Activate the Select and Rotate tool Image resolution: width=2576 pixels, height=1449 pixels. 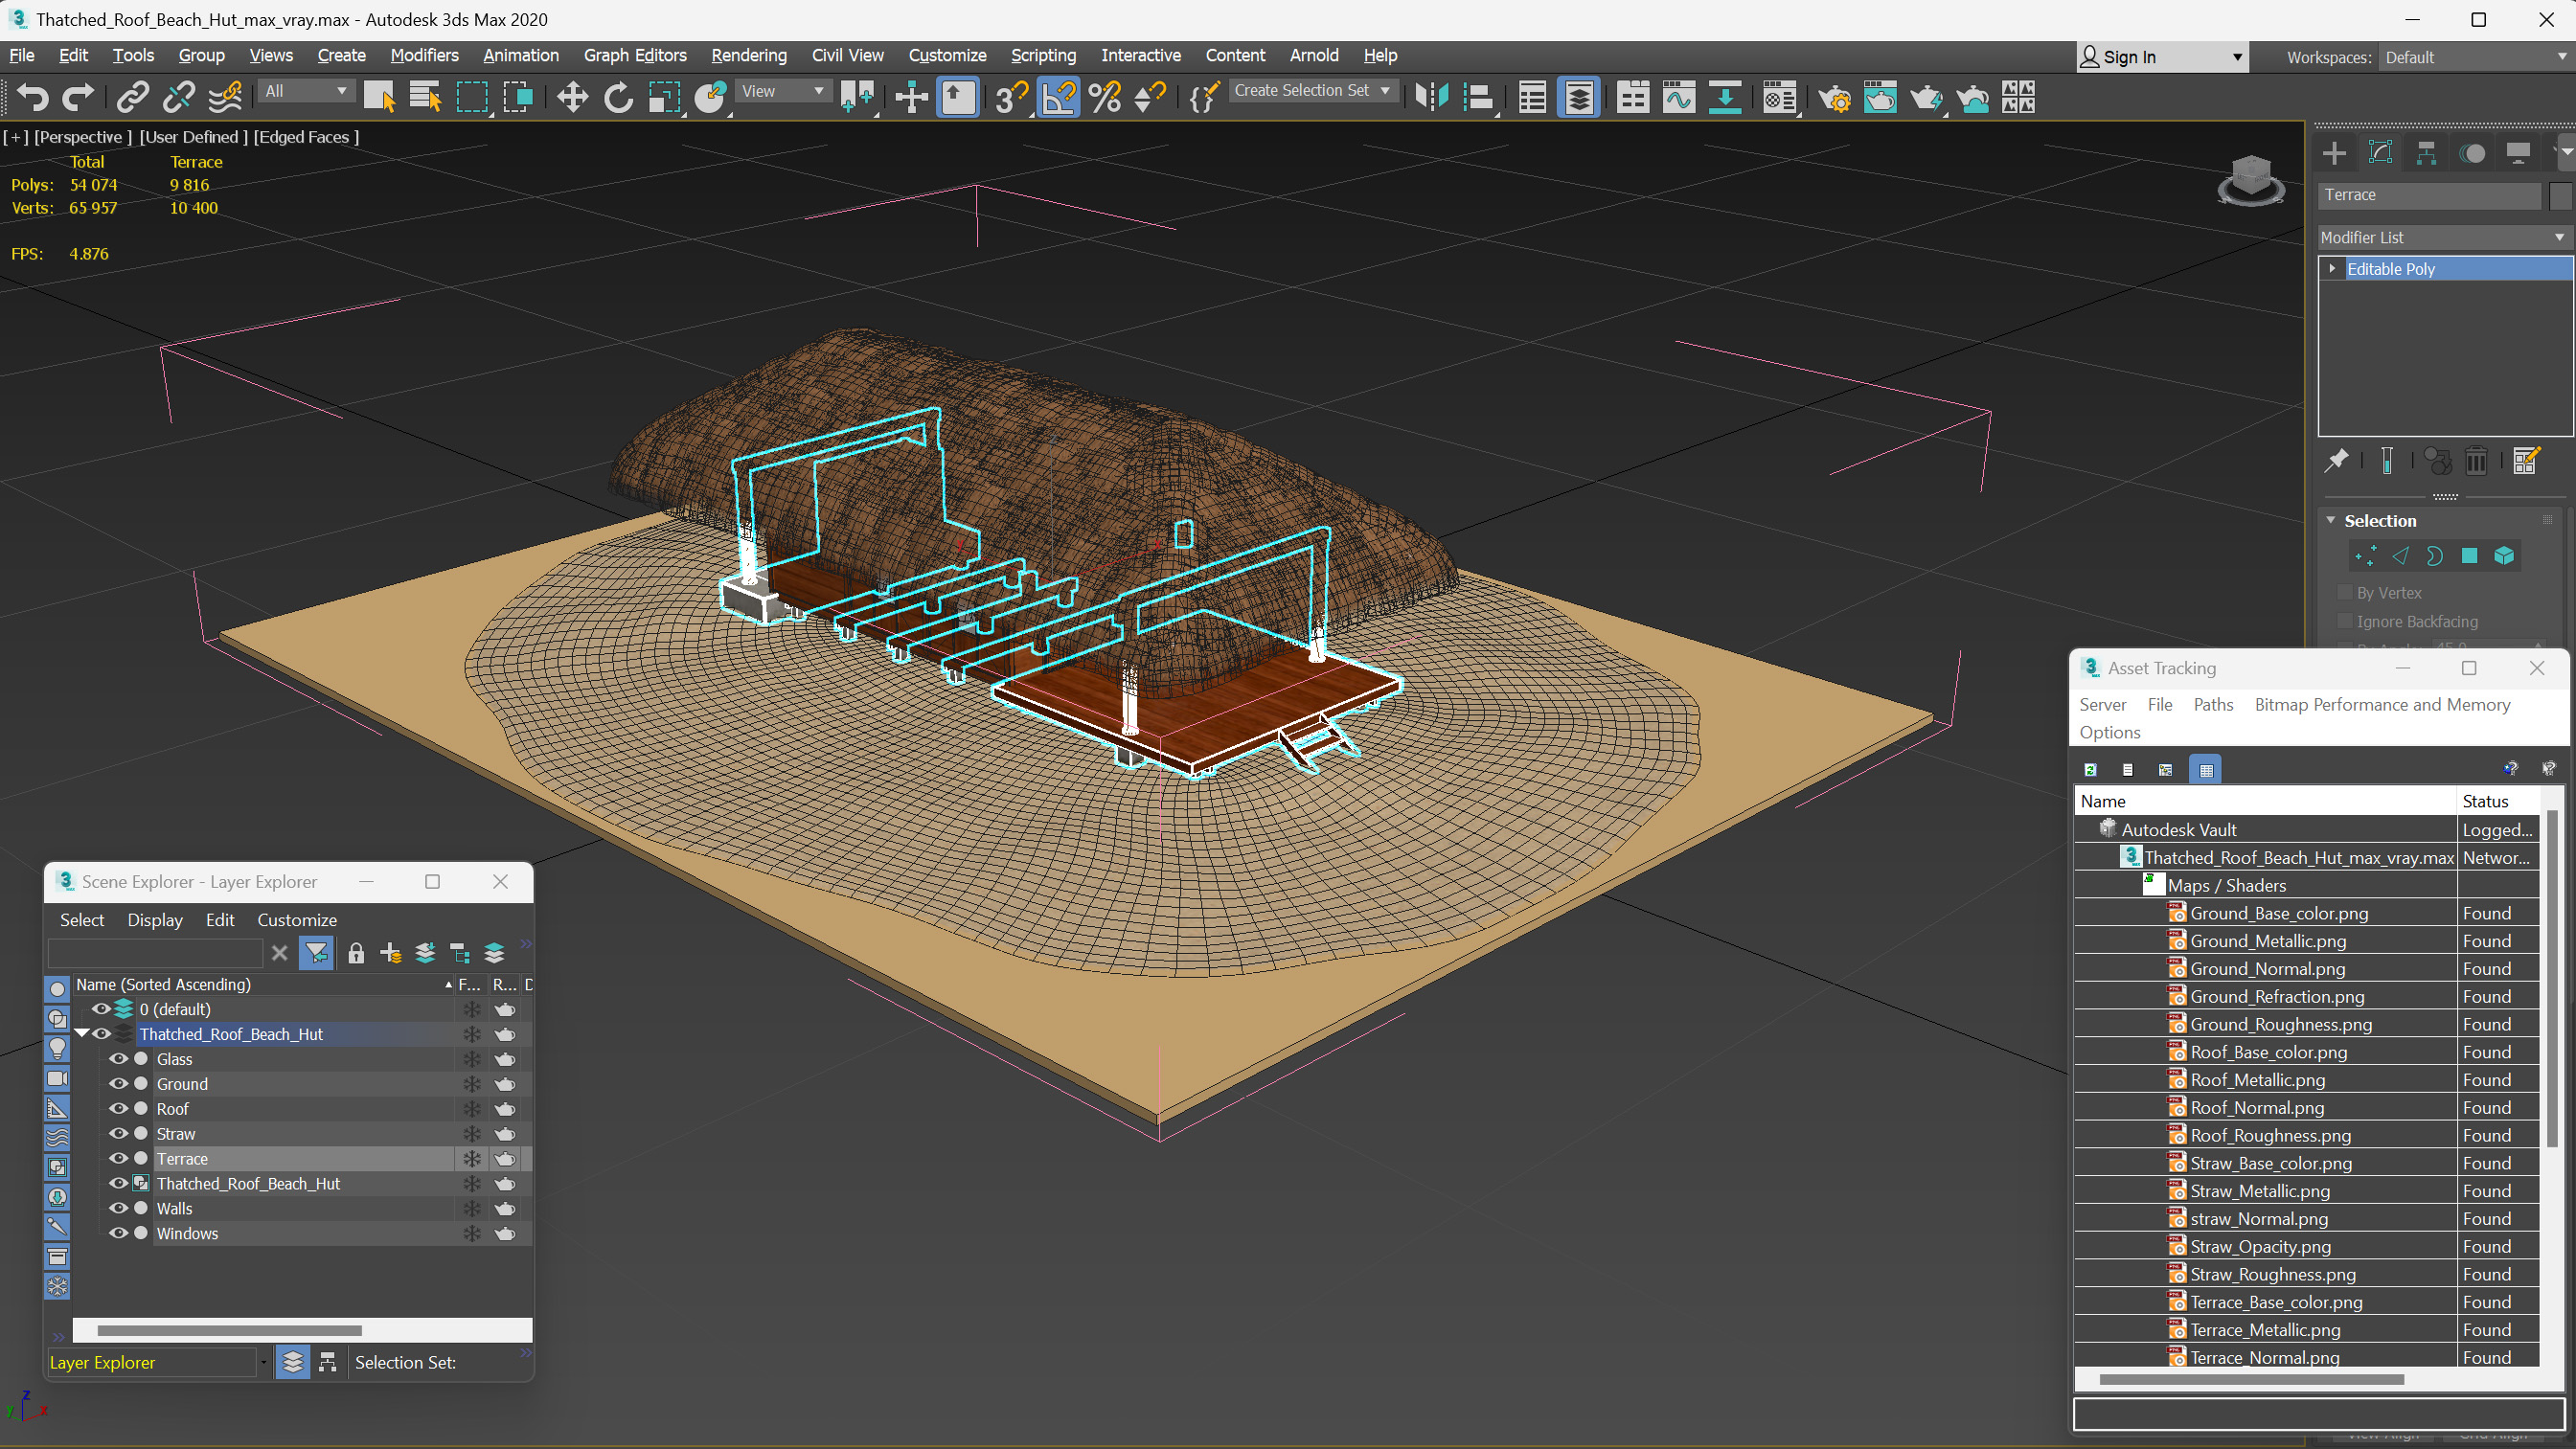618,97
